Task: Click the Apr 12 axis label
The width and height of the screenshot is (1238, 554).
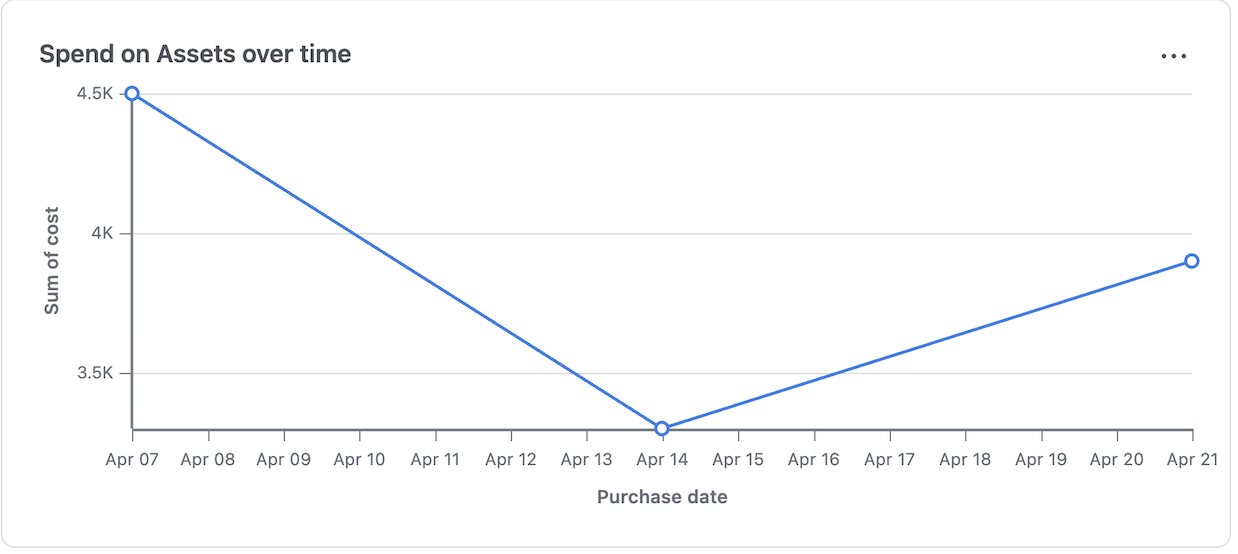Action: (x=511, y=460)
